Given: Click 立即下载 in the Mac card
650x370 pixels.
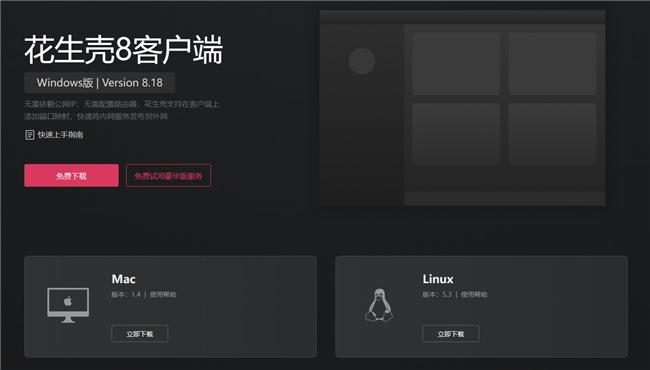Looking at the screenshot, I should tap(140, 334).
